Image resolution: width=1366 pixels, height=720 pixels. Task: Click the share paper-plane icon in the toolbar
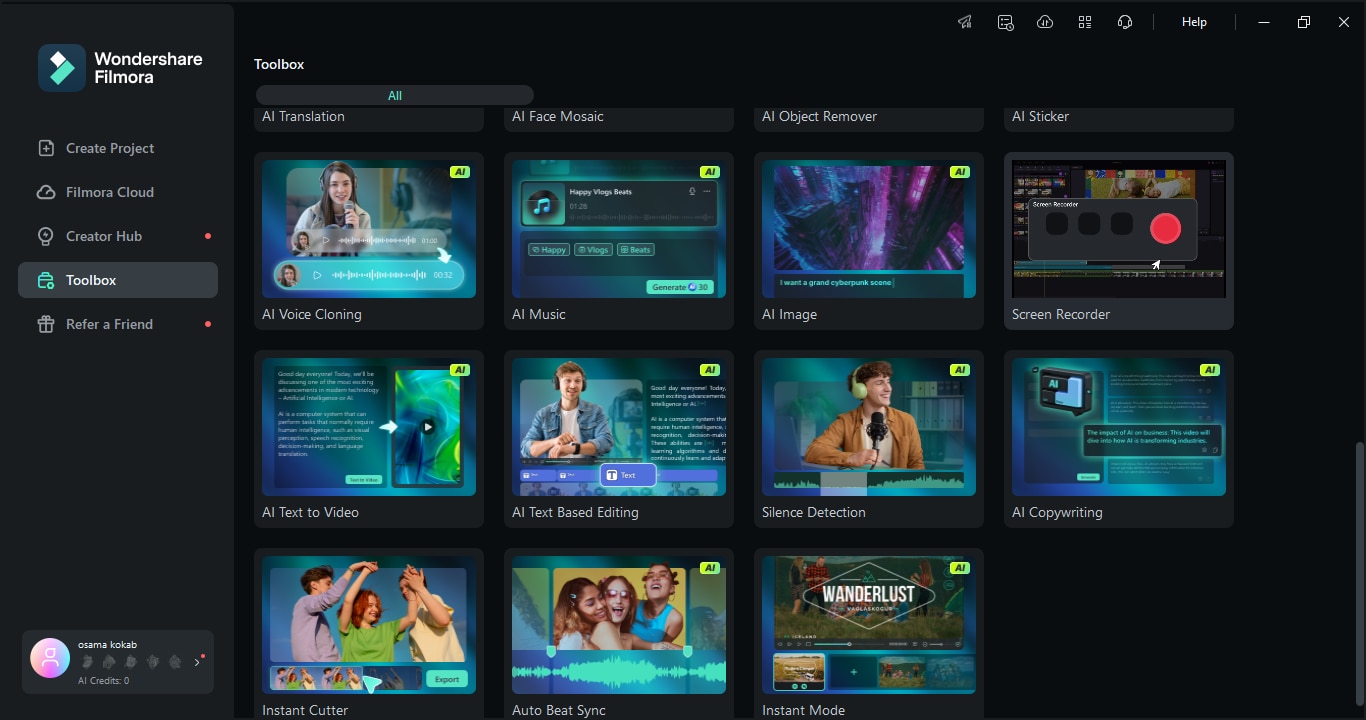coord(964,21)
